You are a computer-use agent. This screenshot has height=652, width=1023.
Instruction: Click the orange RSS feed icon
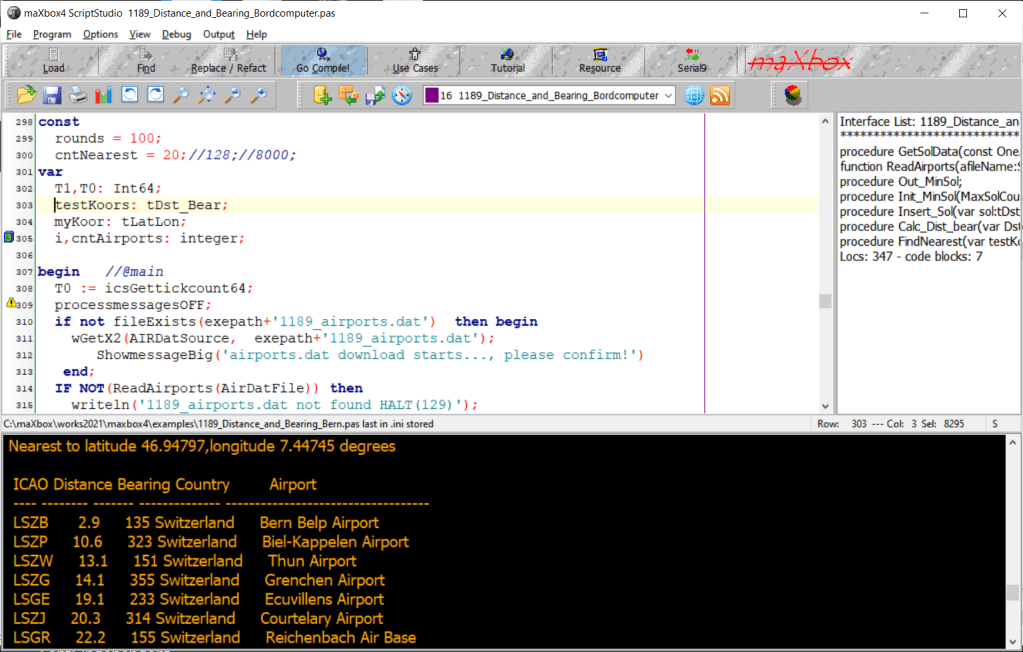tap(719, 95)
